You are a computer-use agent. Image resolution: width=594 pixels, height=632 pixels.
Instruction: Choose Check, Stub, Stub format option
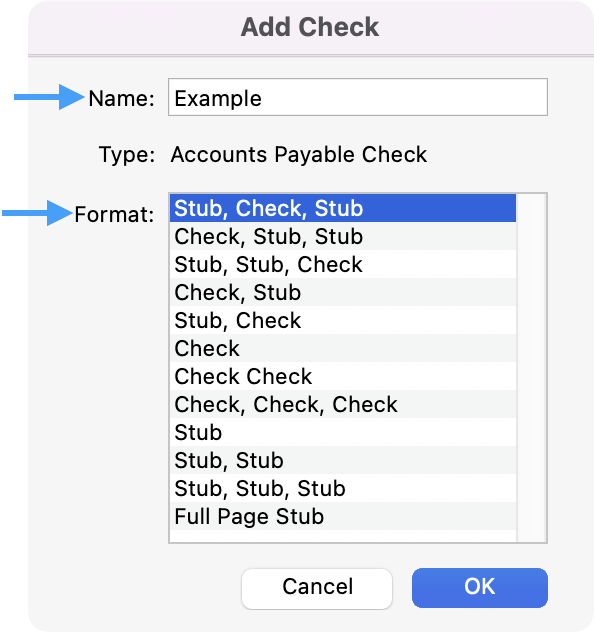[343, 236]
